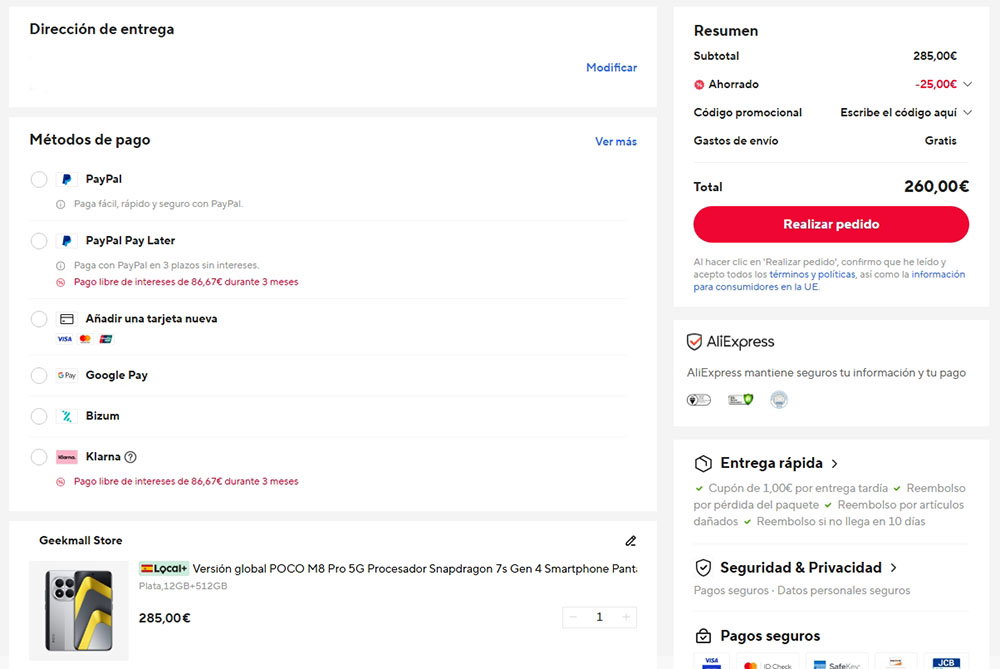Click the 'Gastos de envío' Gratis value
Image resolution: width=1000 pixels, height=669 pixels.
[x=941, y=141]
